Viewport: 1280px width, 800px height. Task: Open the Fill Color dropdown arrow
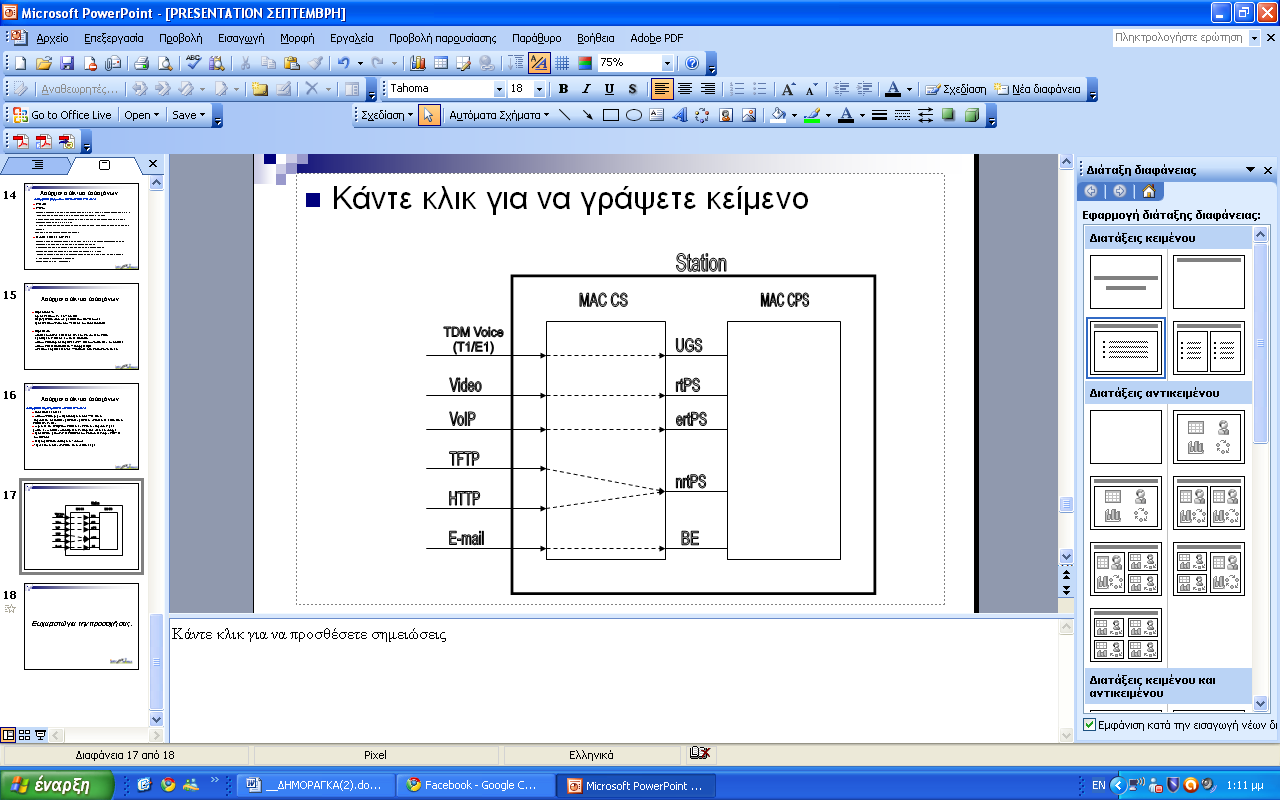794,115
